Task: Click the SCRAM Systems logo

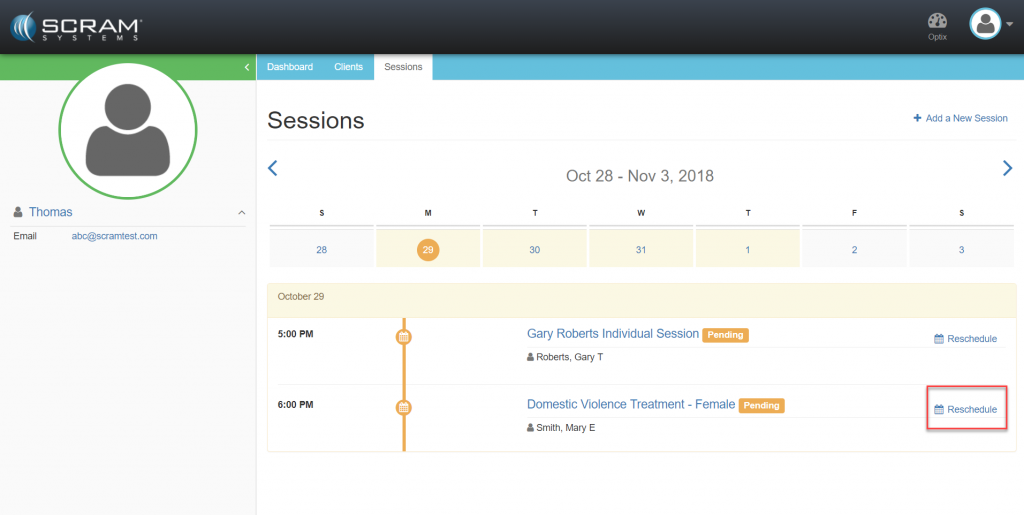Action: (76, 26)
